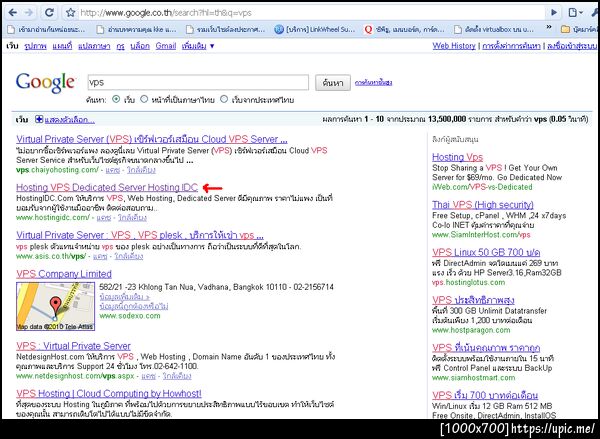This screenshot has width=600, height=439.
Task: Open the Hosting VPS Dedicated Server Hosting IDC result
Action: [x=107, y=188]
